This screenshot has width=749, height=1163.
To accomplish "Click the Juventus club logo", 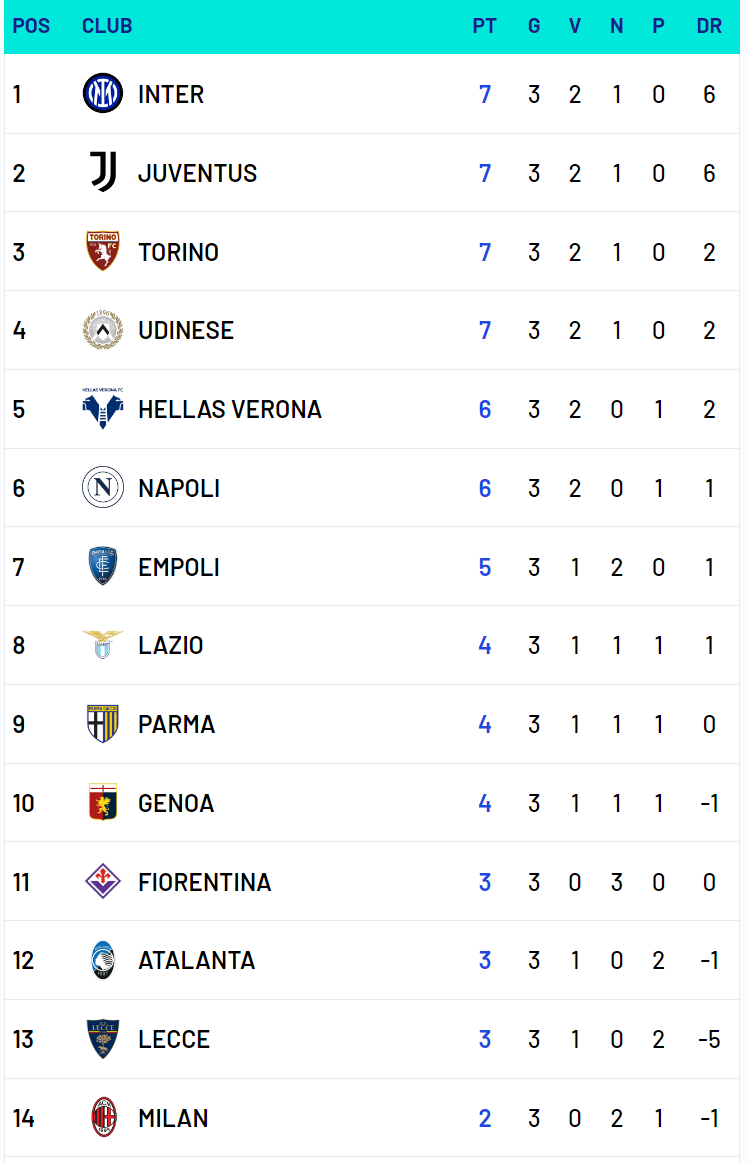I will [102, 172].
